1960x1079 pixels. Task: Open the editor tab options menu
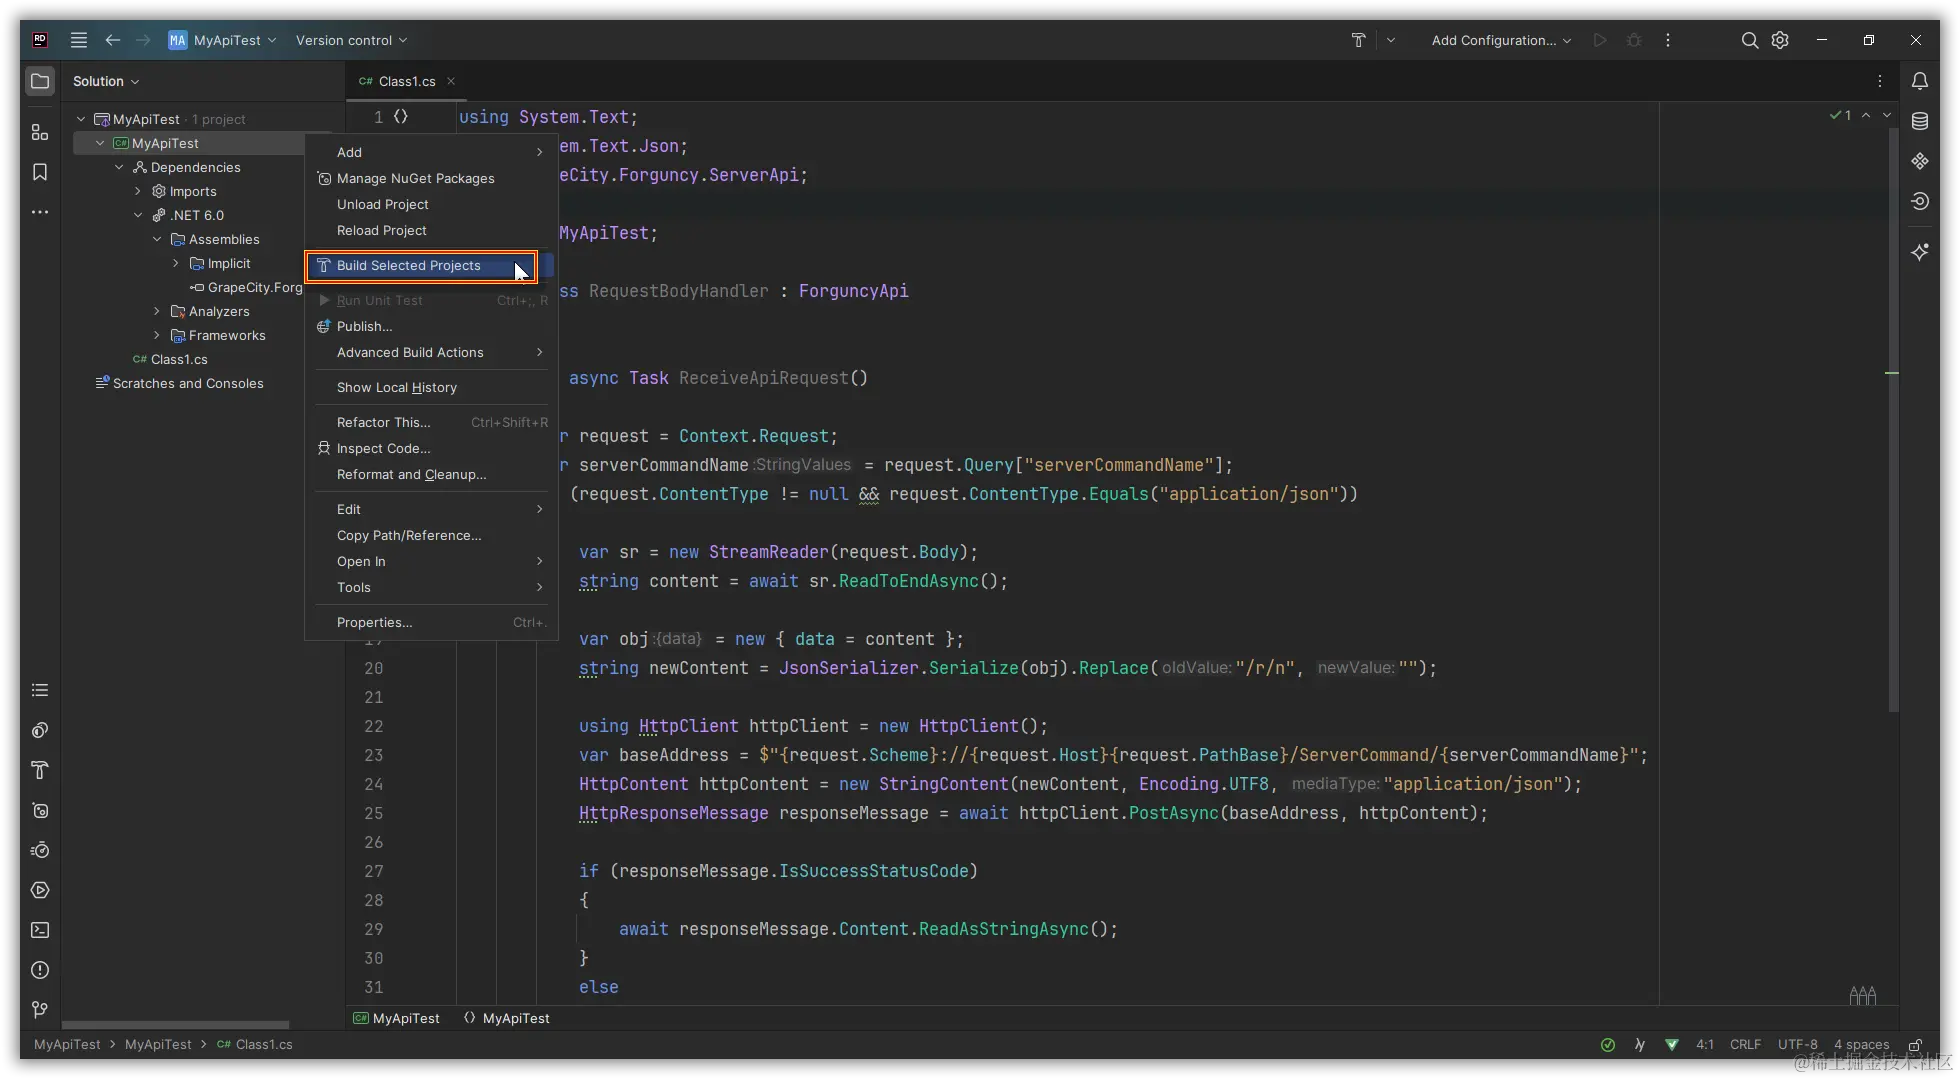coord(1880,81)
